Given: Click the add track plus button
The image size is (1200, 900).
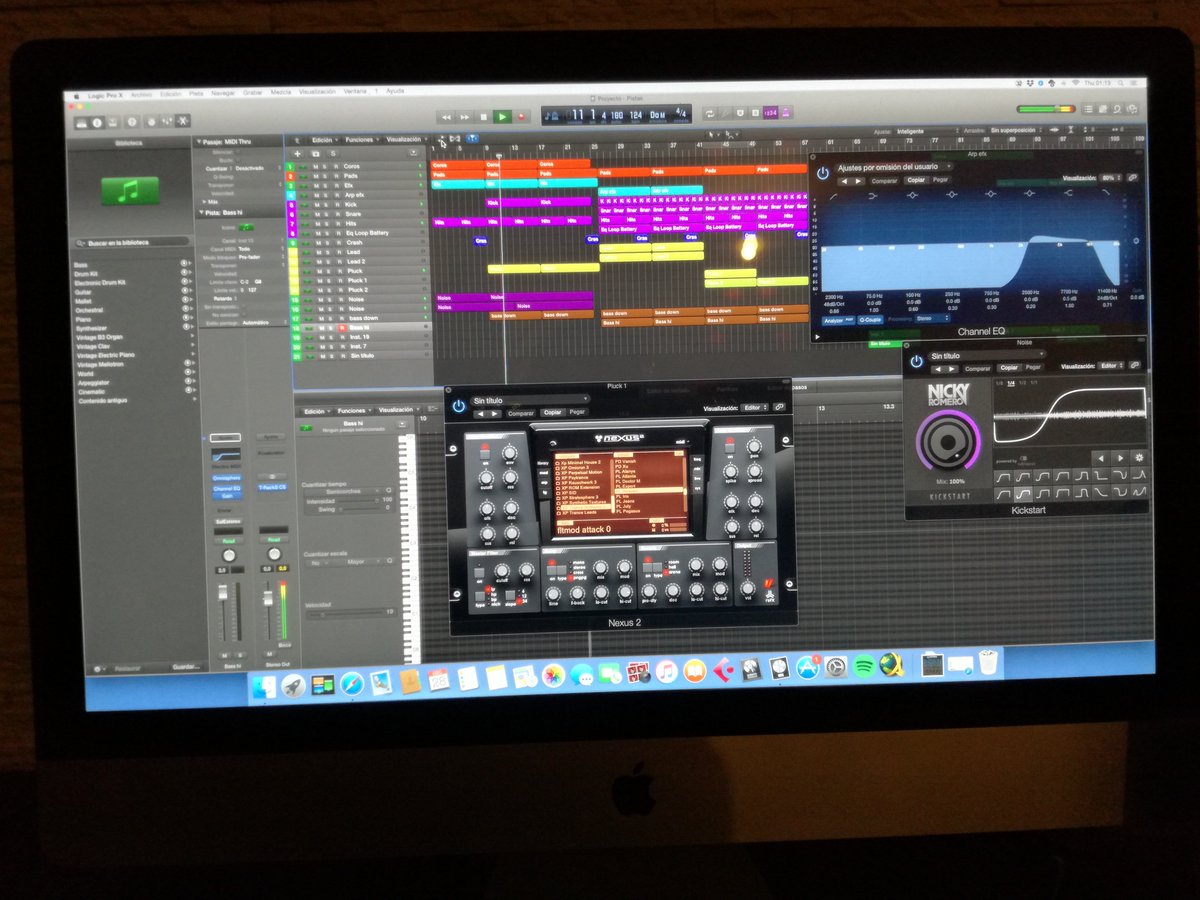Looking at the screenshot, I should pyautogui.click(x=299, y=153).
